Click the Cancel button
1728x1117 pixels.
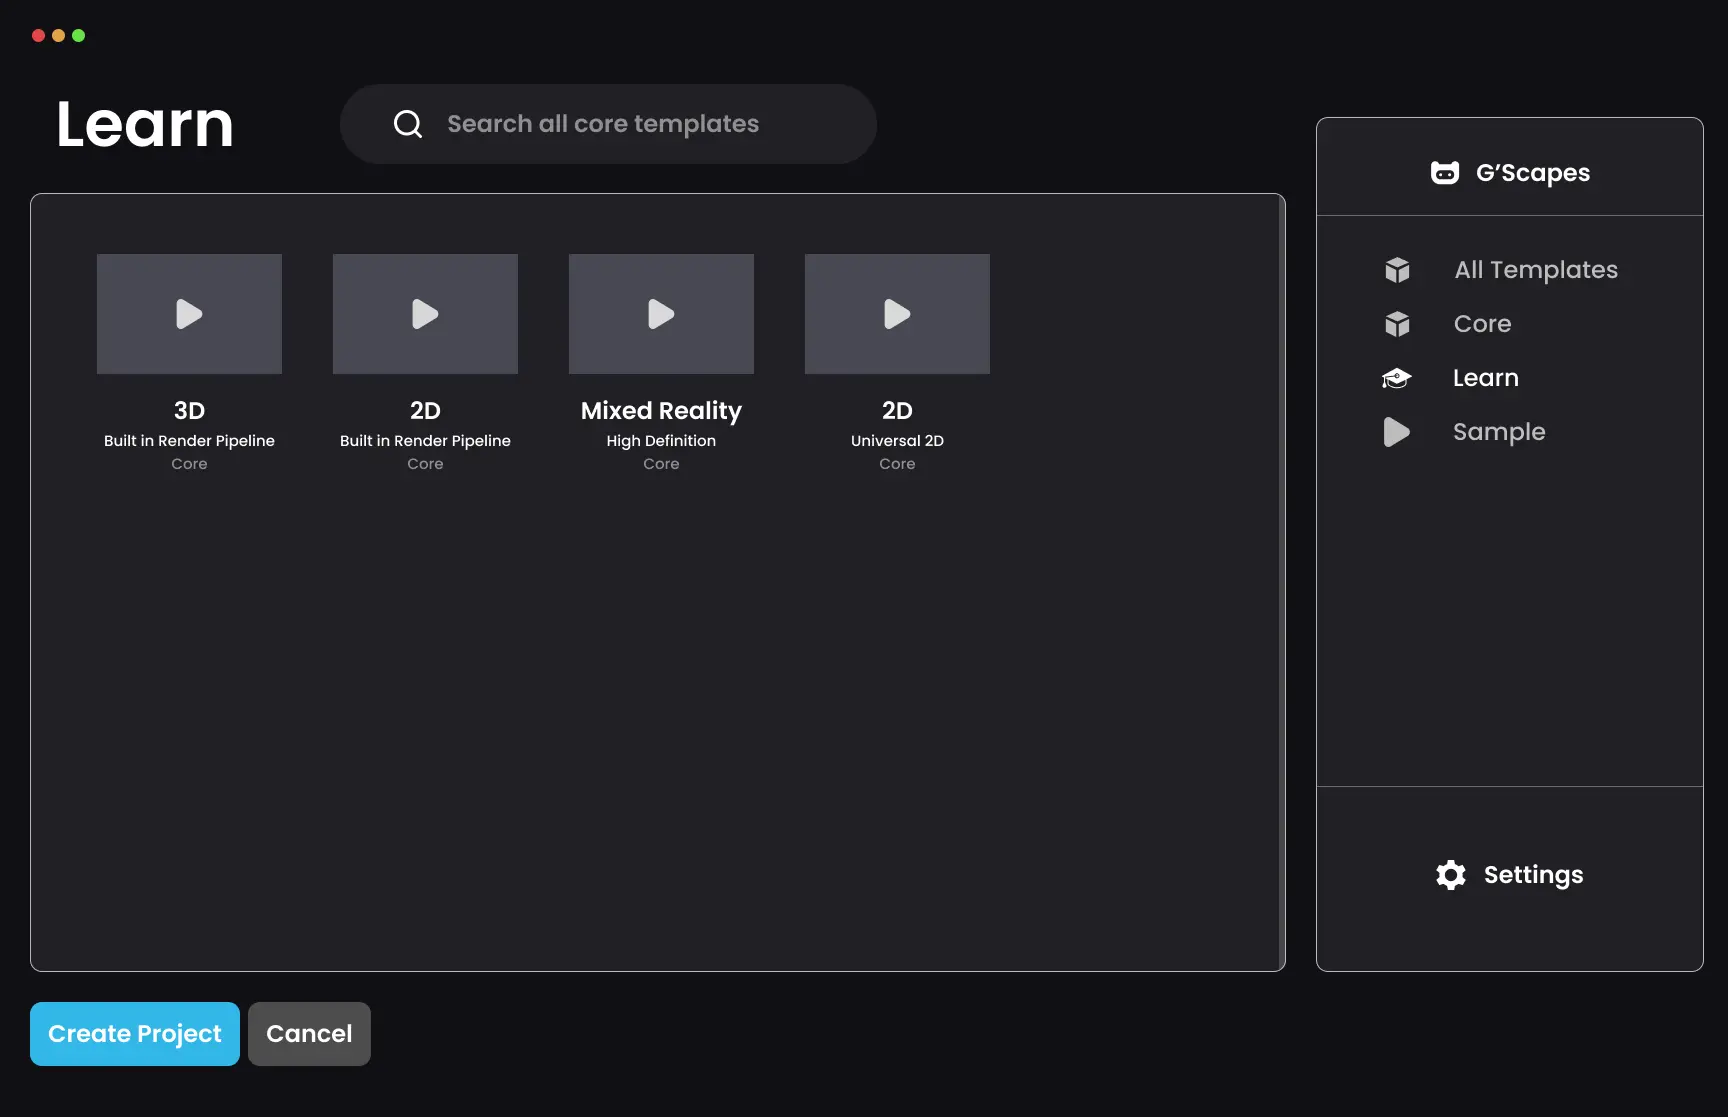pos(309,1034)
